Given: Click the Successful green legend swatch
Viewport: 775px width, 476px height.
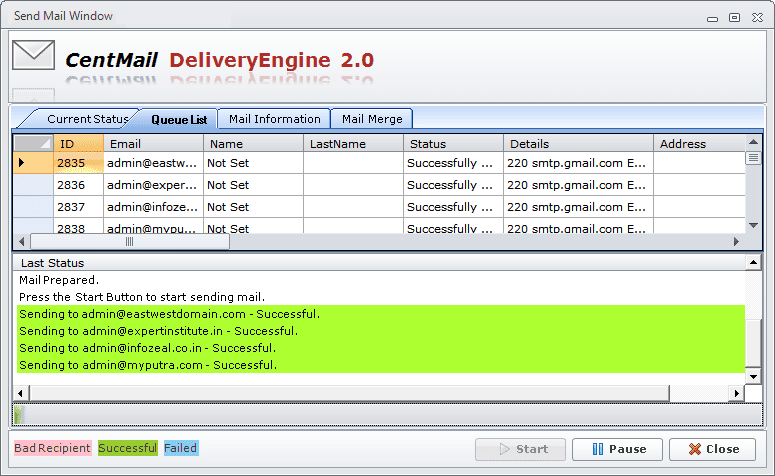Looking at the screenshot, I should coord(128,448).
